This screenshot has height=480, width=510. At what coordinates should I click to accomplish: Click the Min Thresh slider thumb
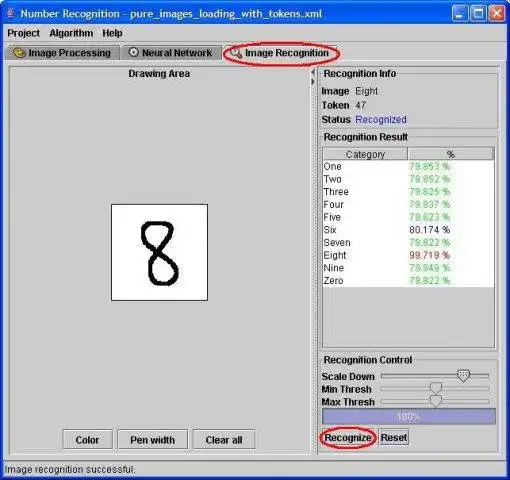click(x=436, y=388)
